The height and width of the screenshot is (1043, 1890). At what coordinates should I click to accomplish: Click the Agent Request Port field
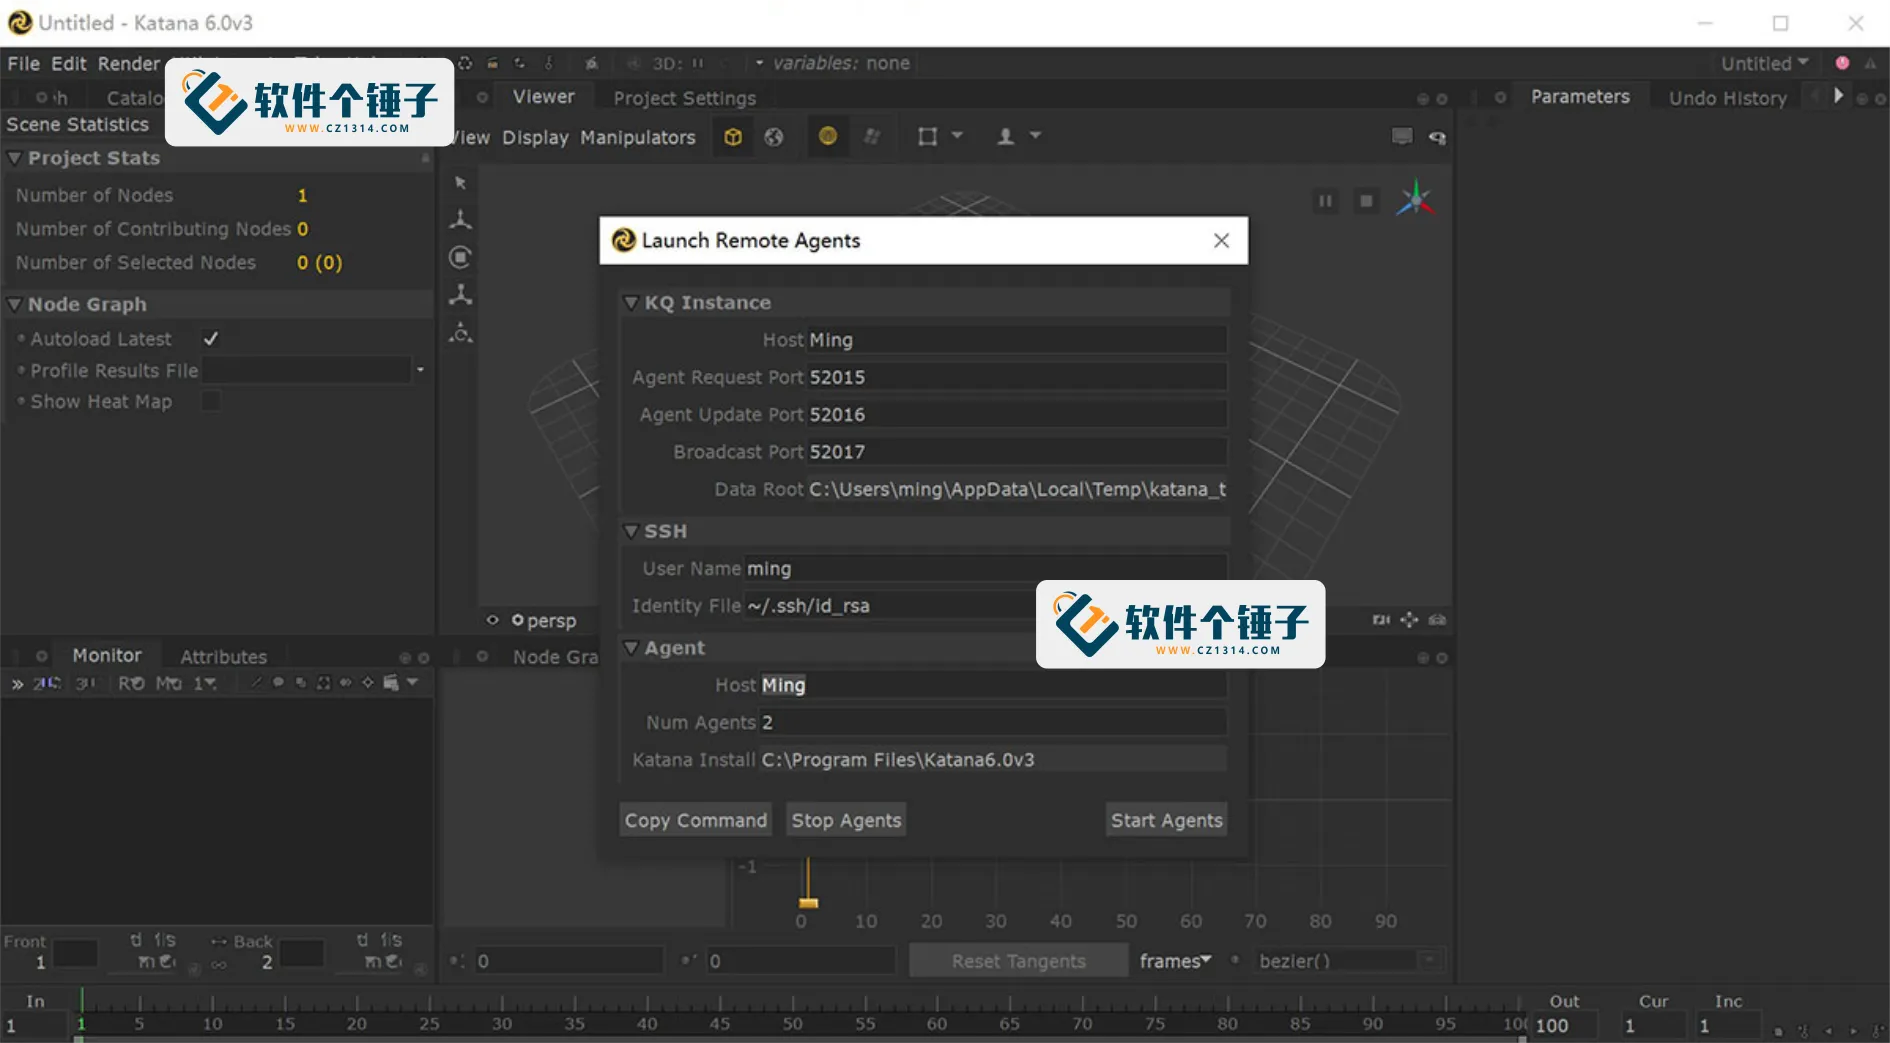1017,377
